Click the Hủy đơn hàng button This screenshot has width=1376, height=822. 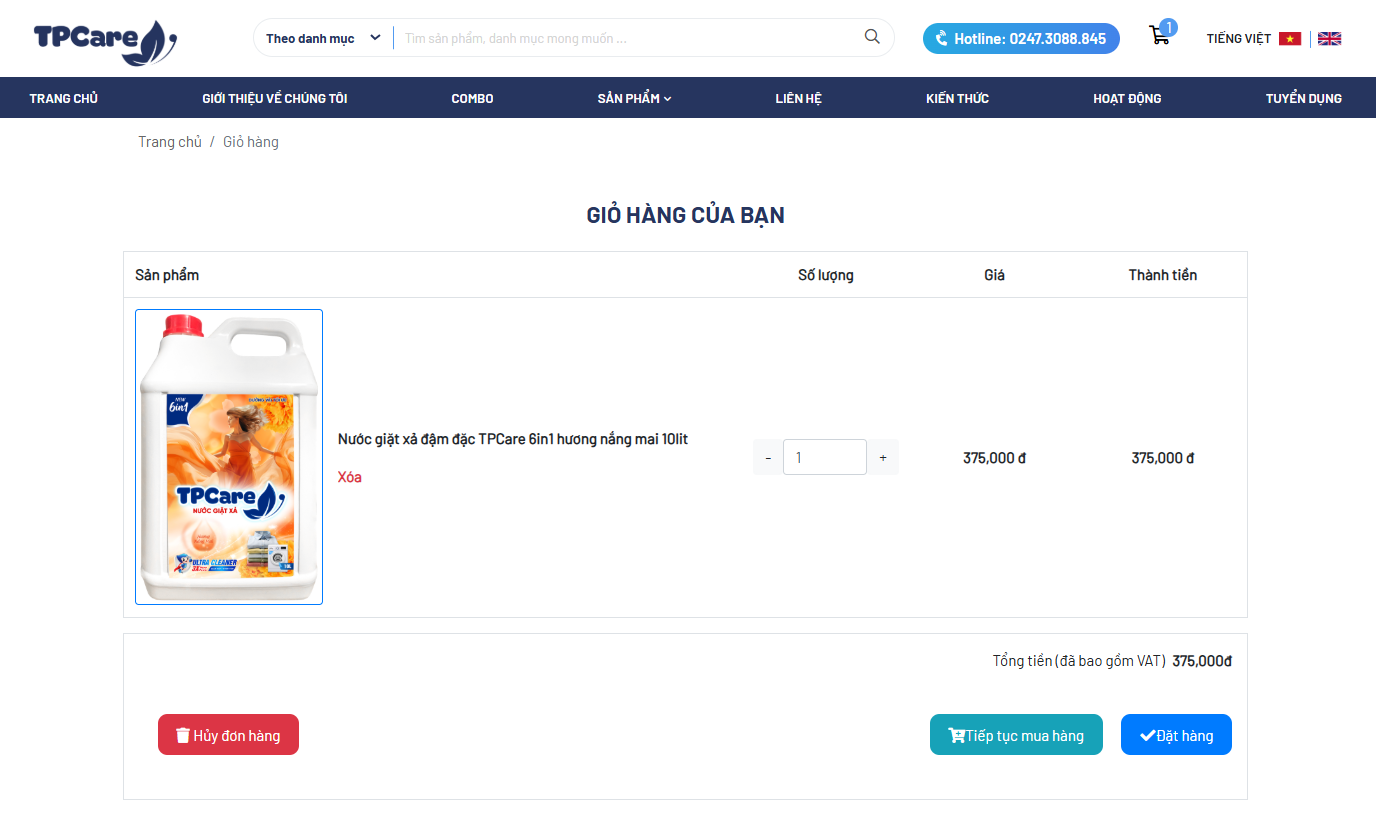(228, 735)
